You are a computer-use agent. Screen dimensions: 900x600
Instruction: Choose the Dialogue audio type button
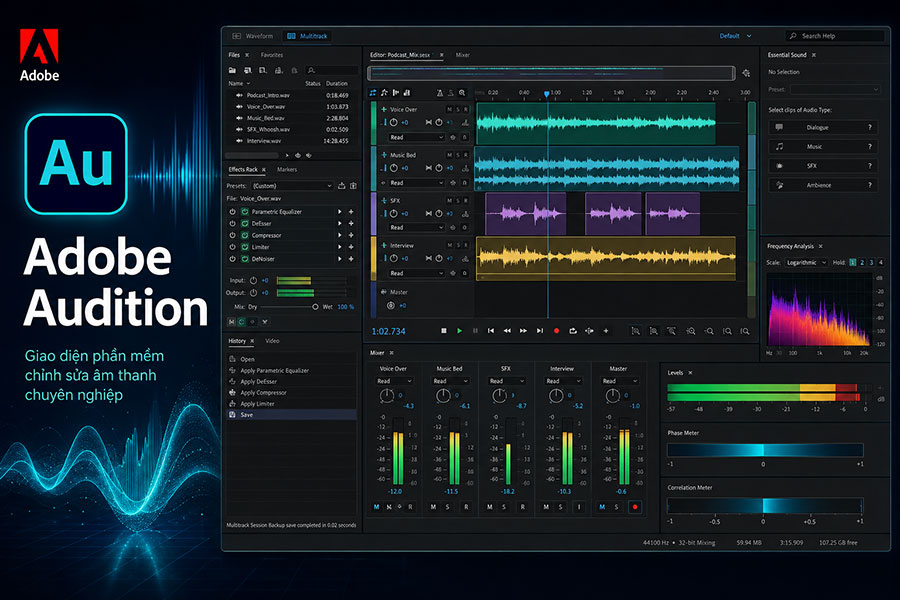823,127
